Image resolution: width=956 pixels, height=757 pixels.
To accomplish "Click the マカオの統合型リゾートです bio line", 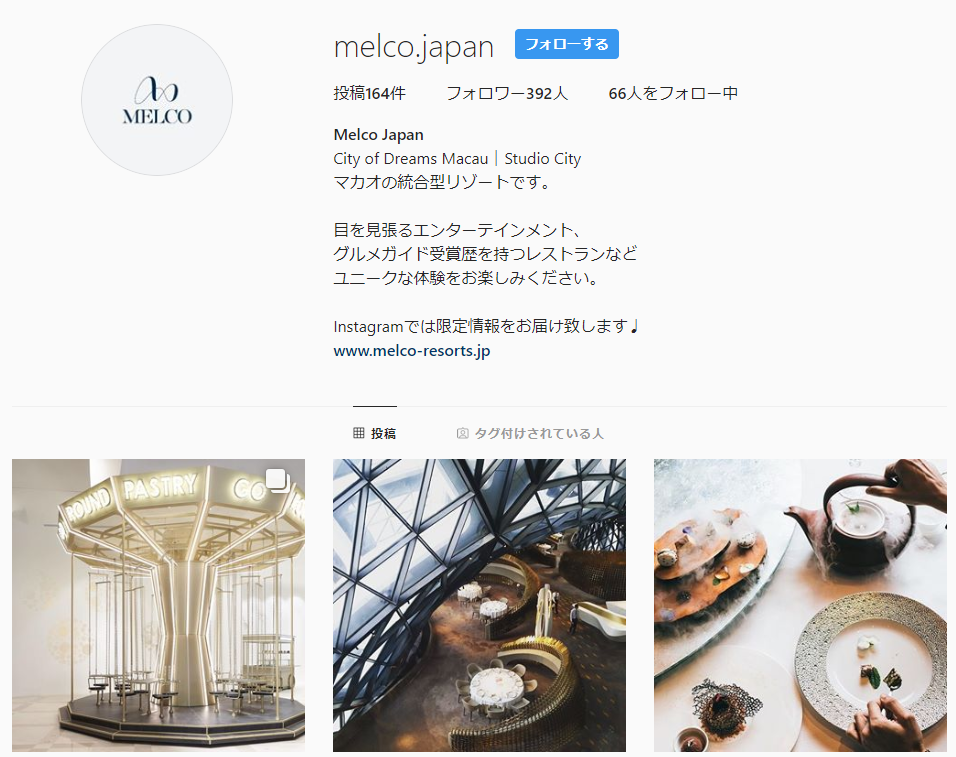I will point(442,182).
